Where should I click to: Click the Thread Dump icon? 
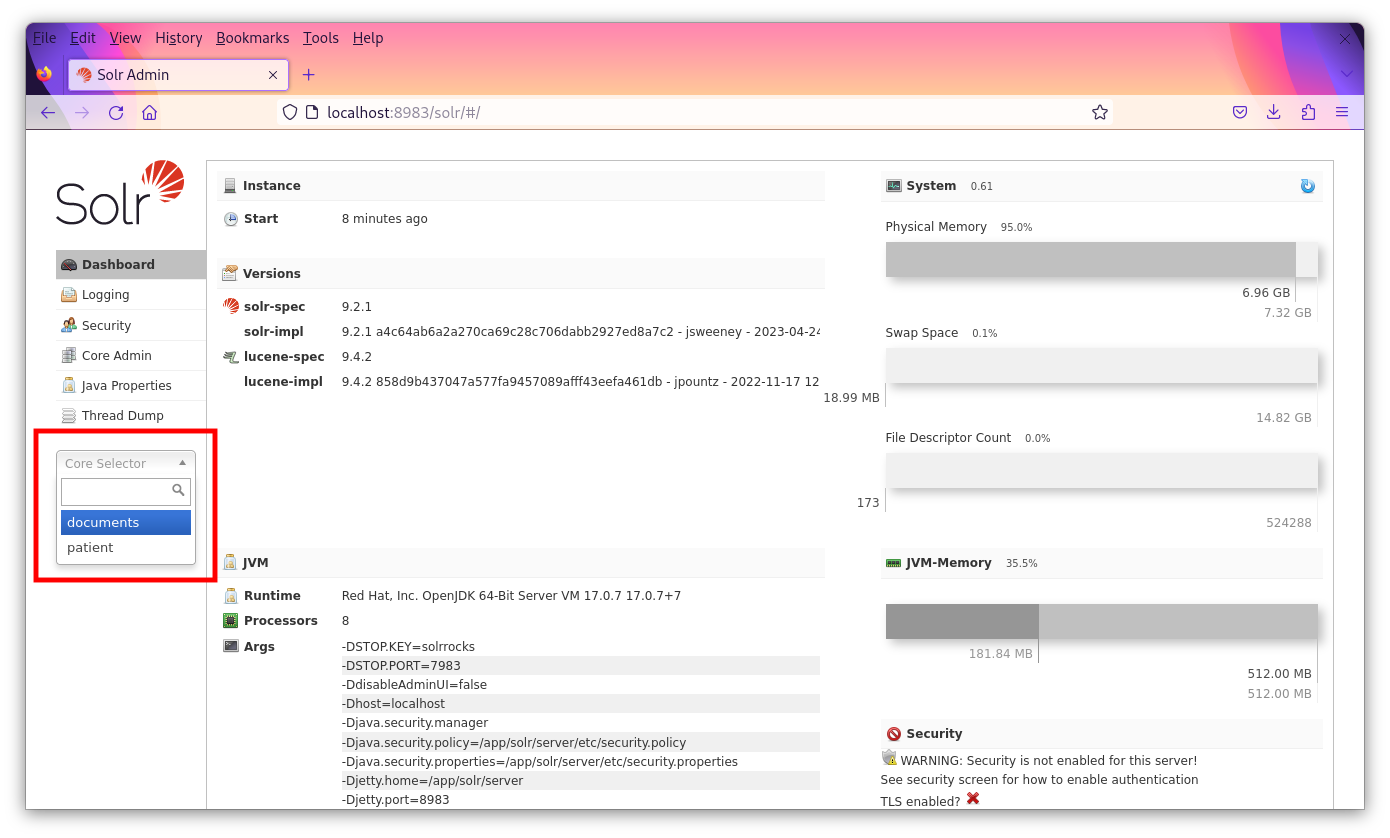(69, 415)
